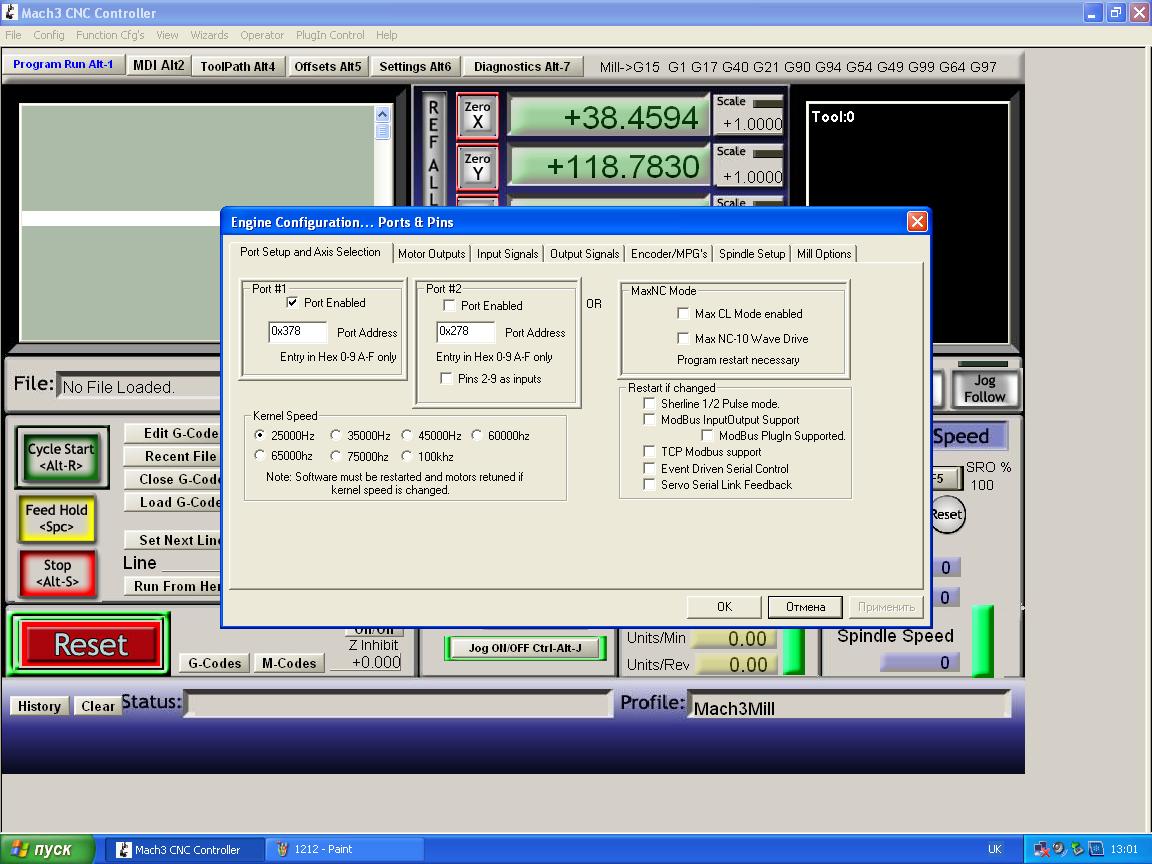Check Event Driven Serial Control
1152x864 pixels.
(x=649, y=469)
